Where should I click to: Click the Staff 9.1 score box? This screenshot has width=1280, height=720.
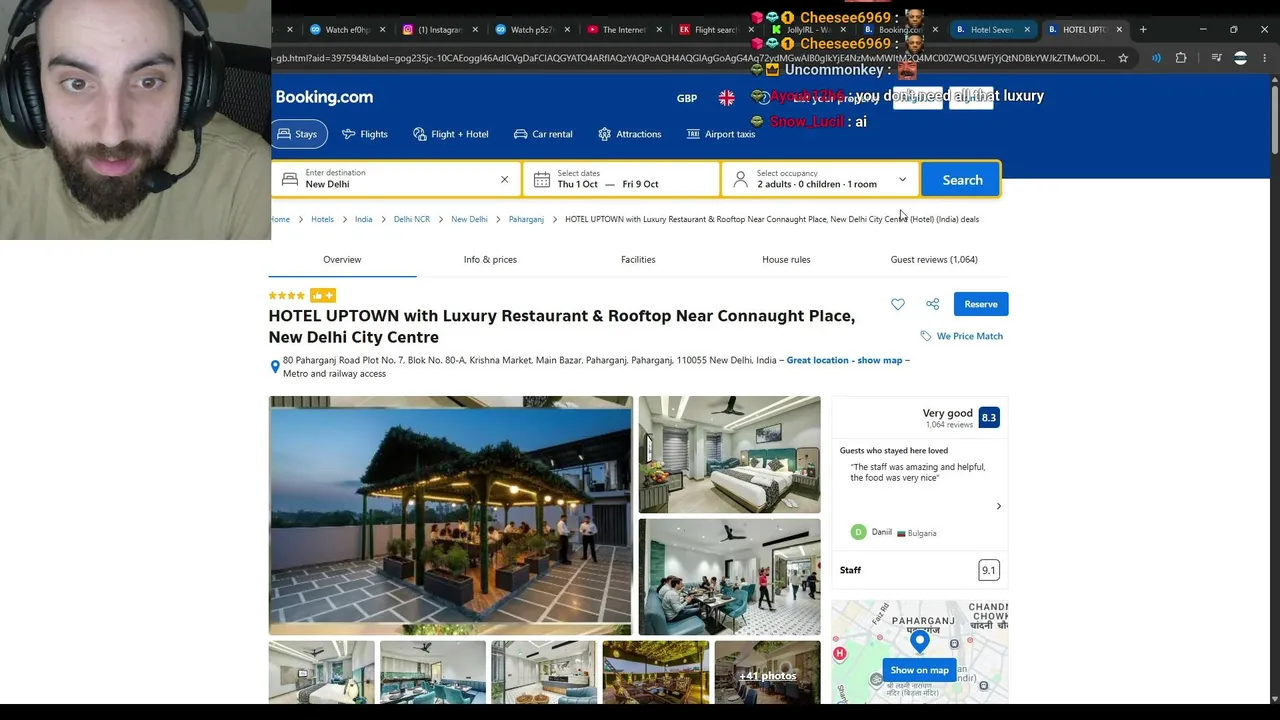[x=988, y=570]
